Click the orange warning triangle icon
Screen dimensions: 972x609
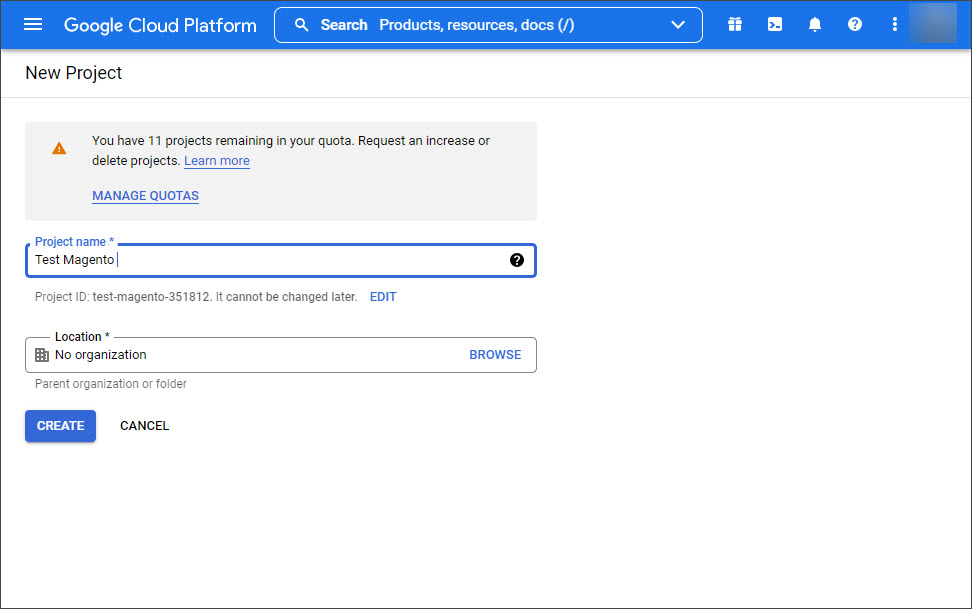pos(59,148)
